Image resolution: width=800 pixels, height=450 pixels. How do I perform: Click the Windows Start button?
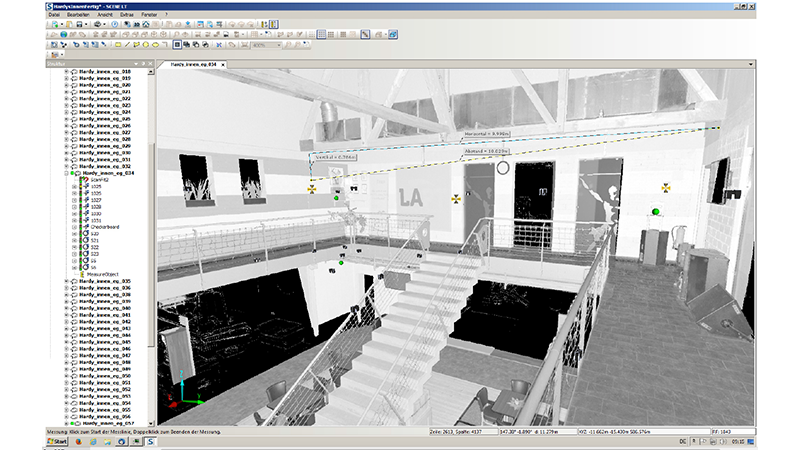click(58, 441)
